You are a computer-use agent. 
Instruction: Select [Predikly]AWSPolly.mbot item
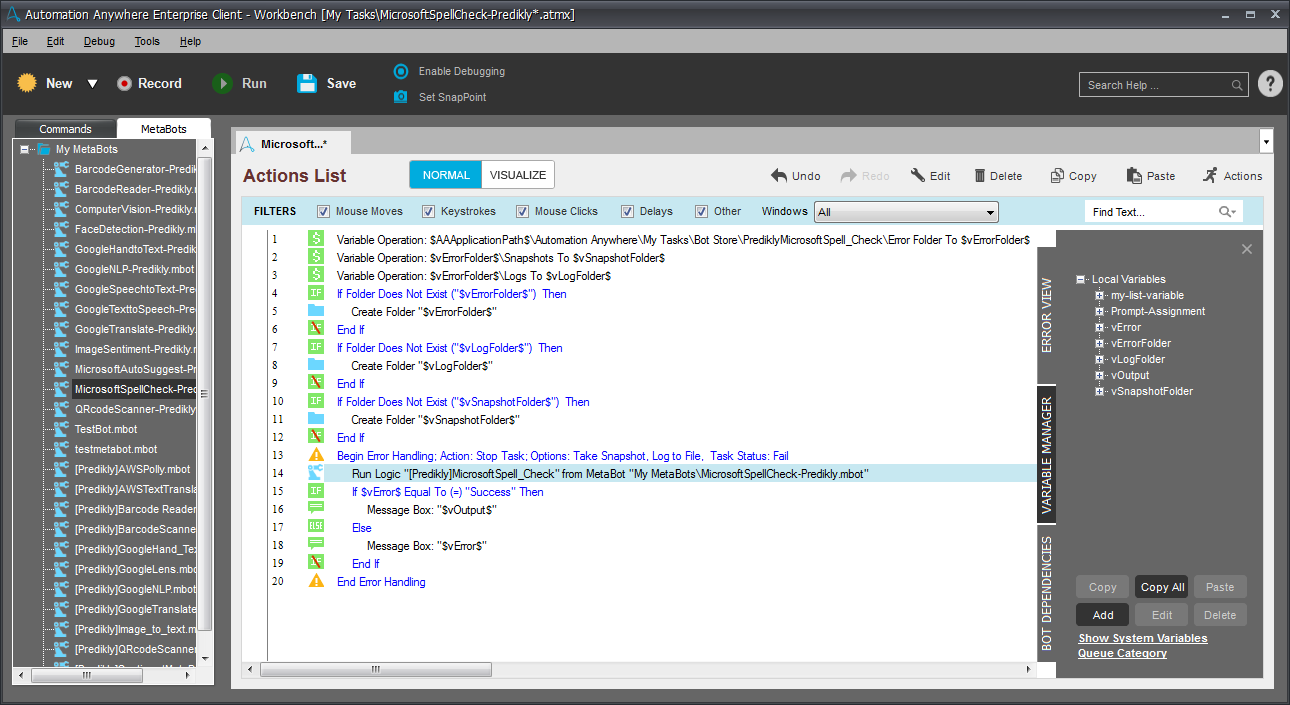133,469
